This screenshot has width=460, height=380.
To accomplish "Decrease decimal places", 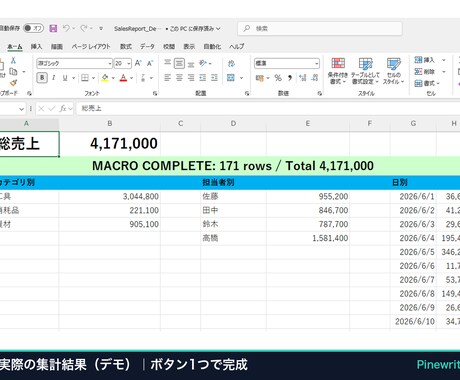I will [x=314, y=78].
